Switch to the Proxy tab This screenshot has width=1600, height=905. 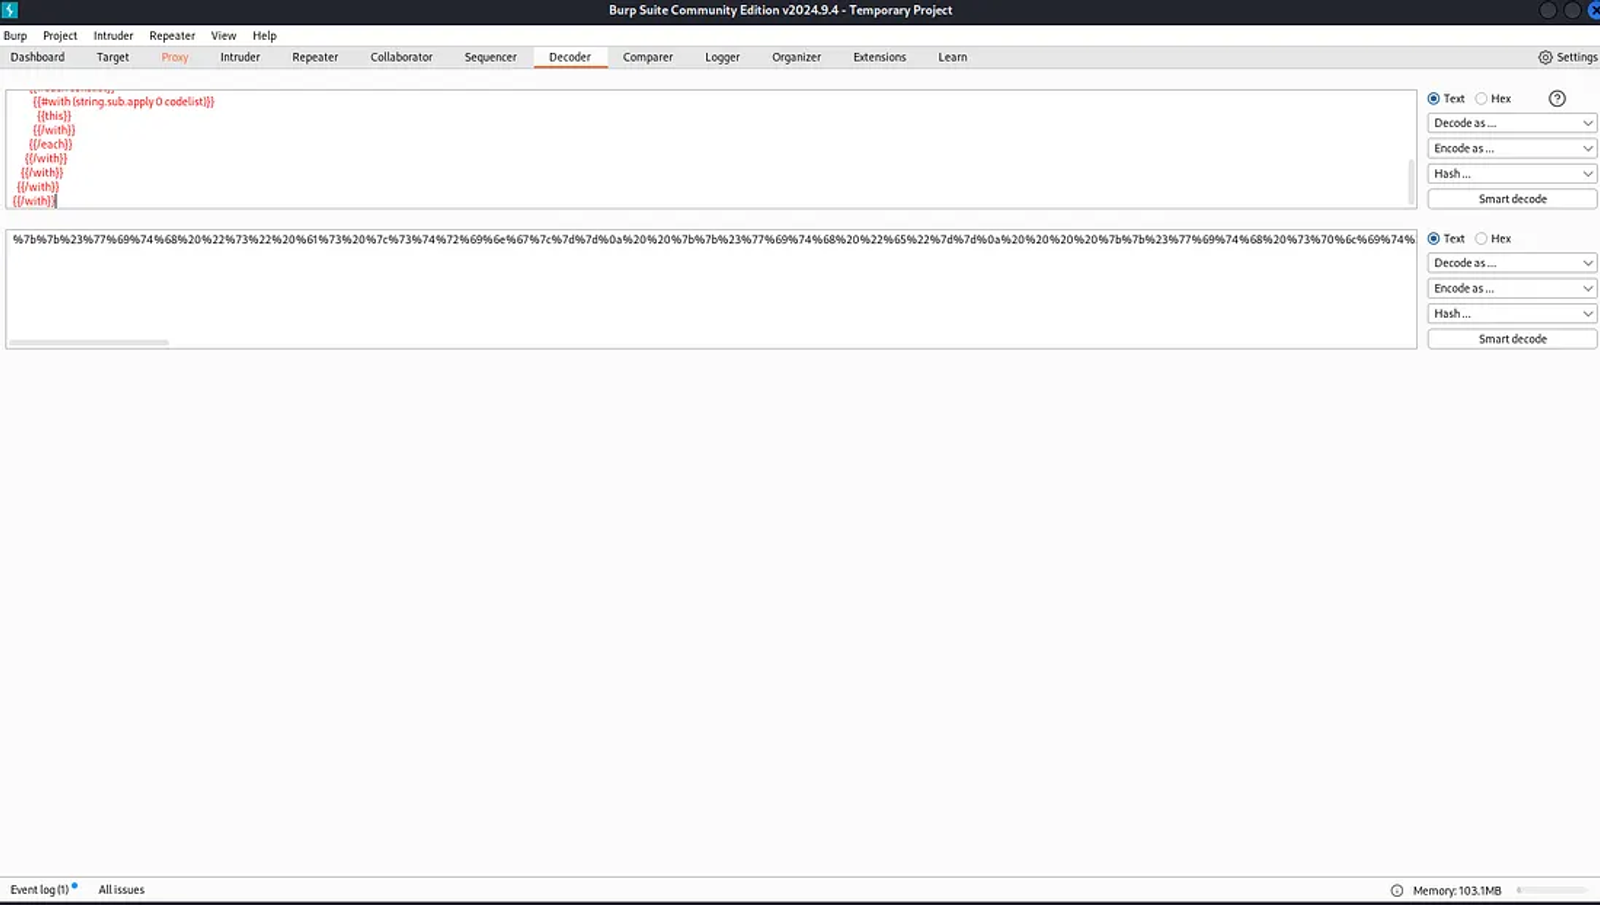point(174,57)
